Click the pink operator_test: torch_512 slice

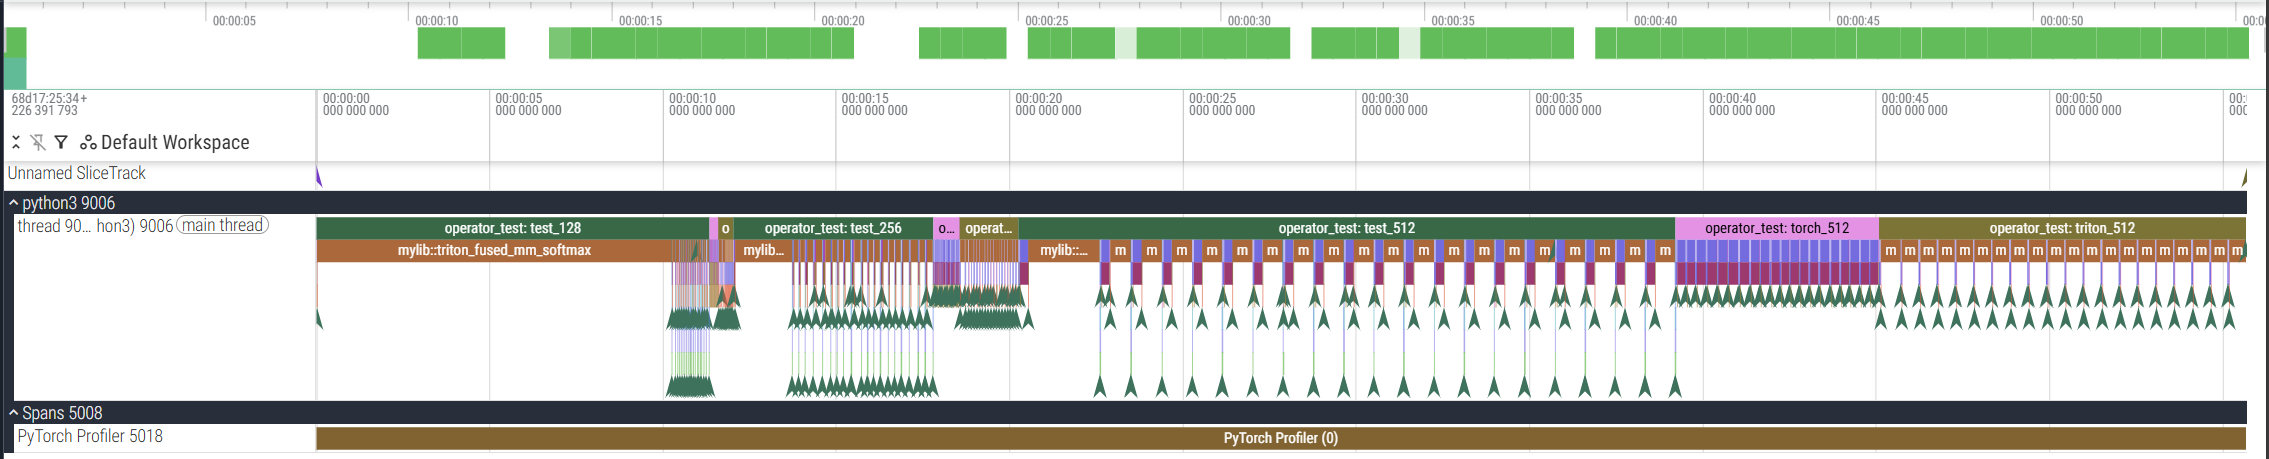[1776, 228]
